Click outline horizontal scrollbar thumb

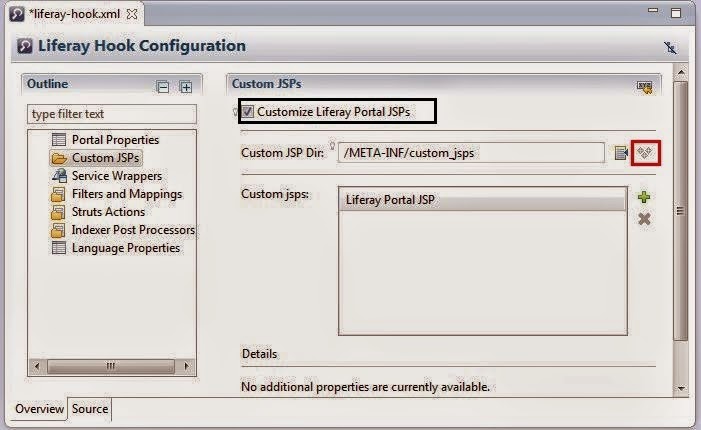click(x=111, y=366)
